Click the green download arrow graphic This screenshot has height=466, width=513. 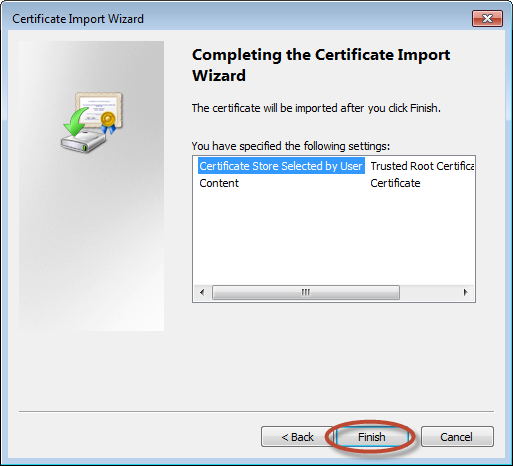pyautogui.click(x=76, y=121)
